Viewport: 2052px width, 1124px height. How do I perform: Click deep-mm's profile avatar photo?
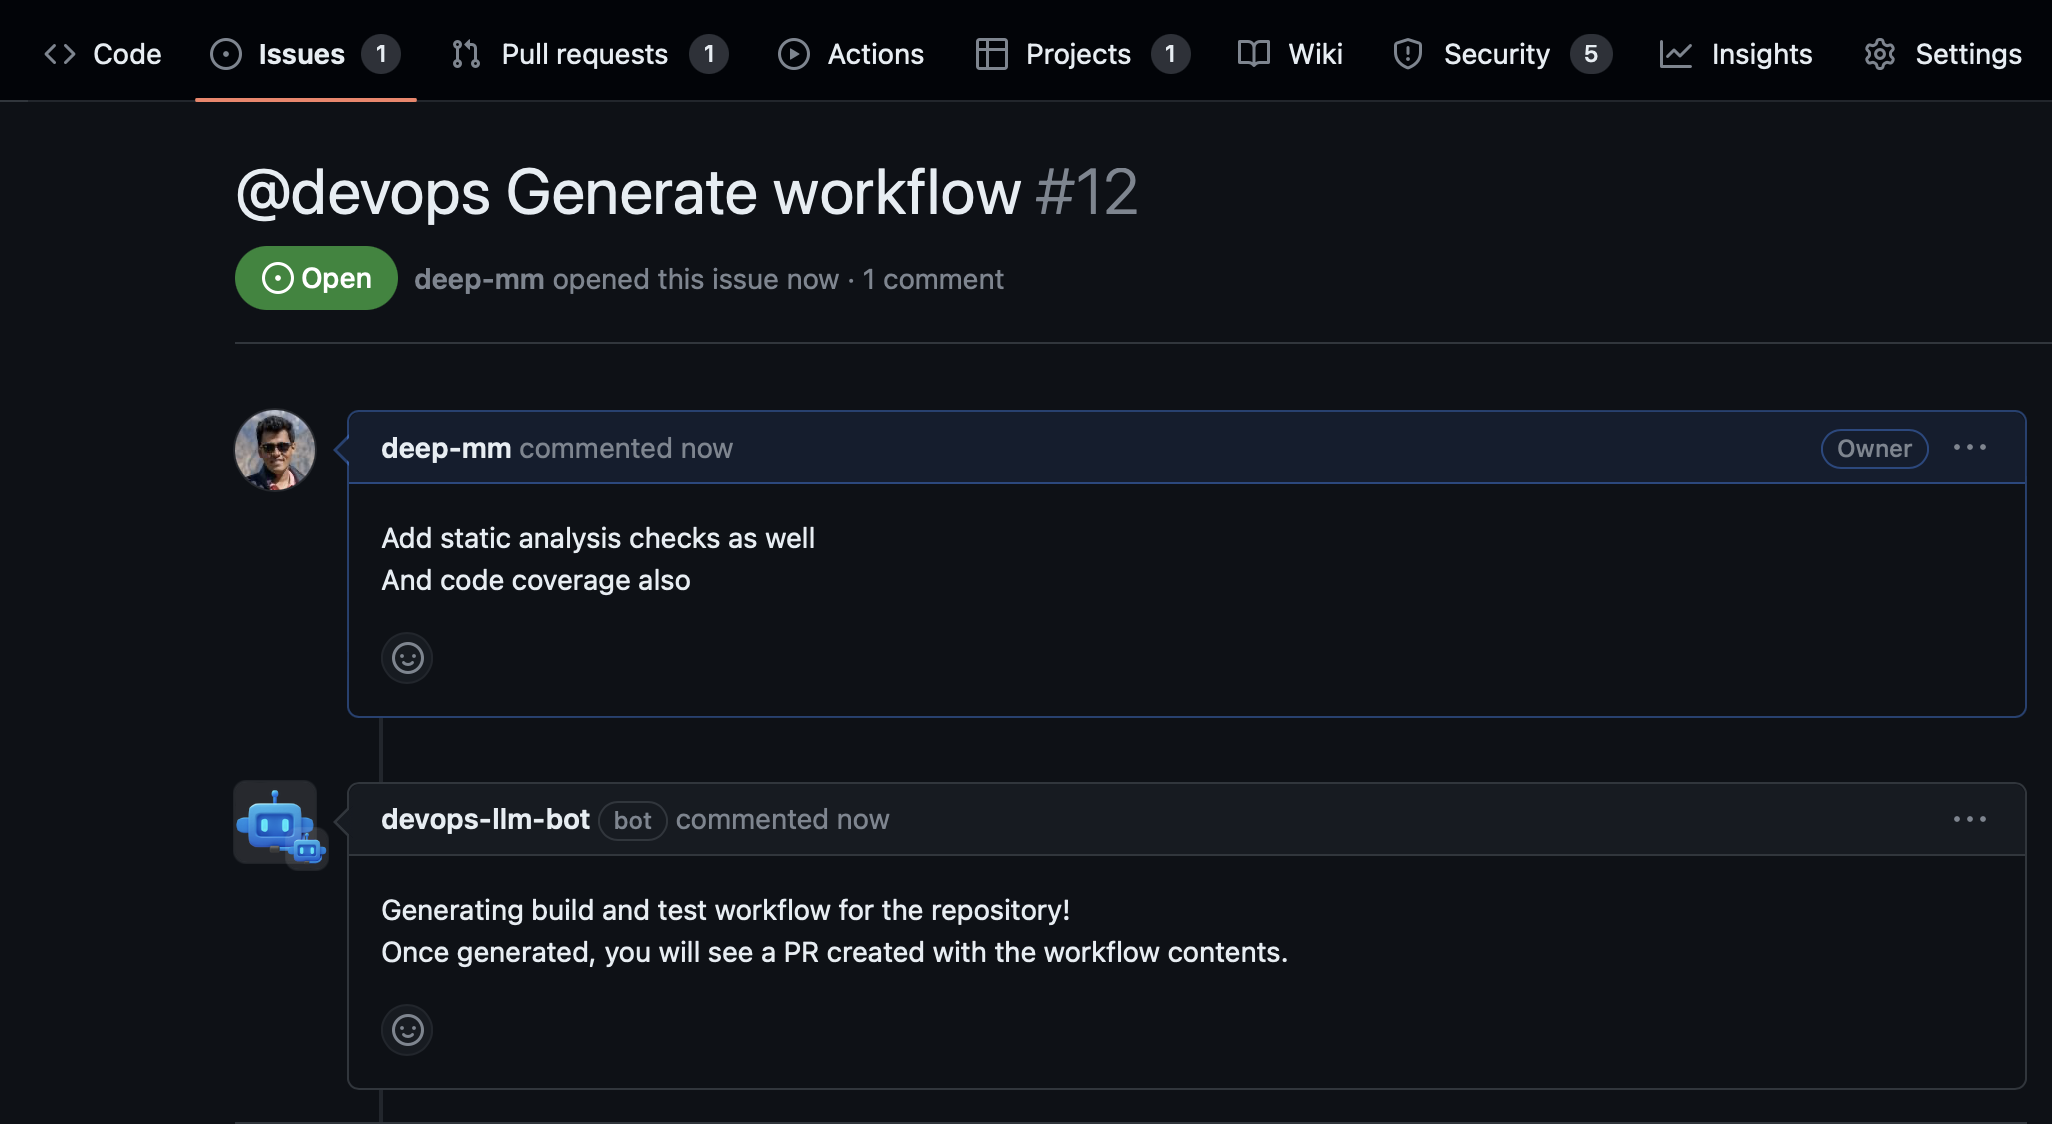275,450
